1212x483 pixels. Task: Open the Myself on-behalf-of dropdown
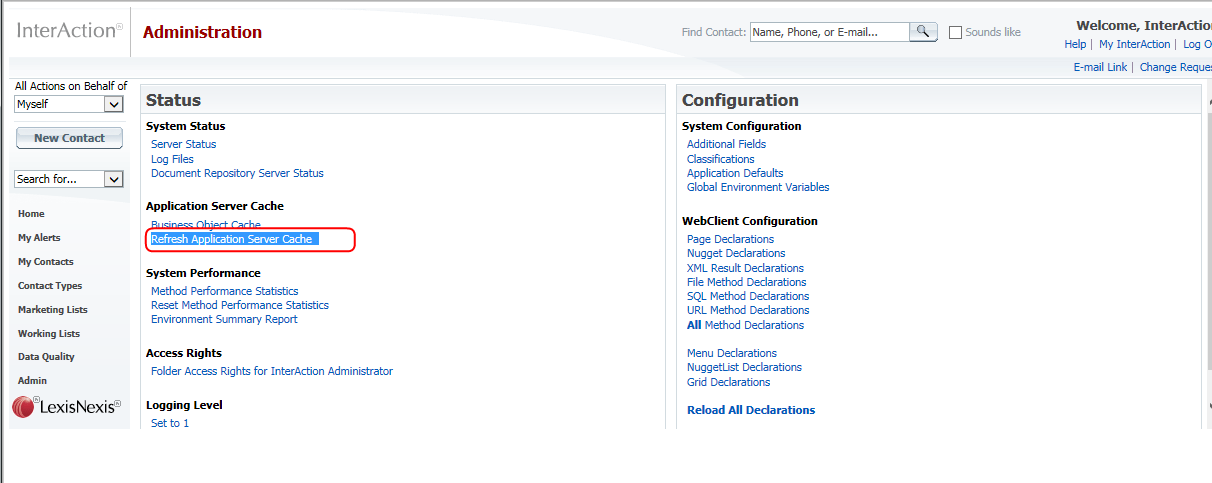click(x=69, y=104)
